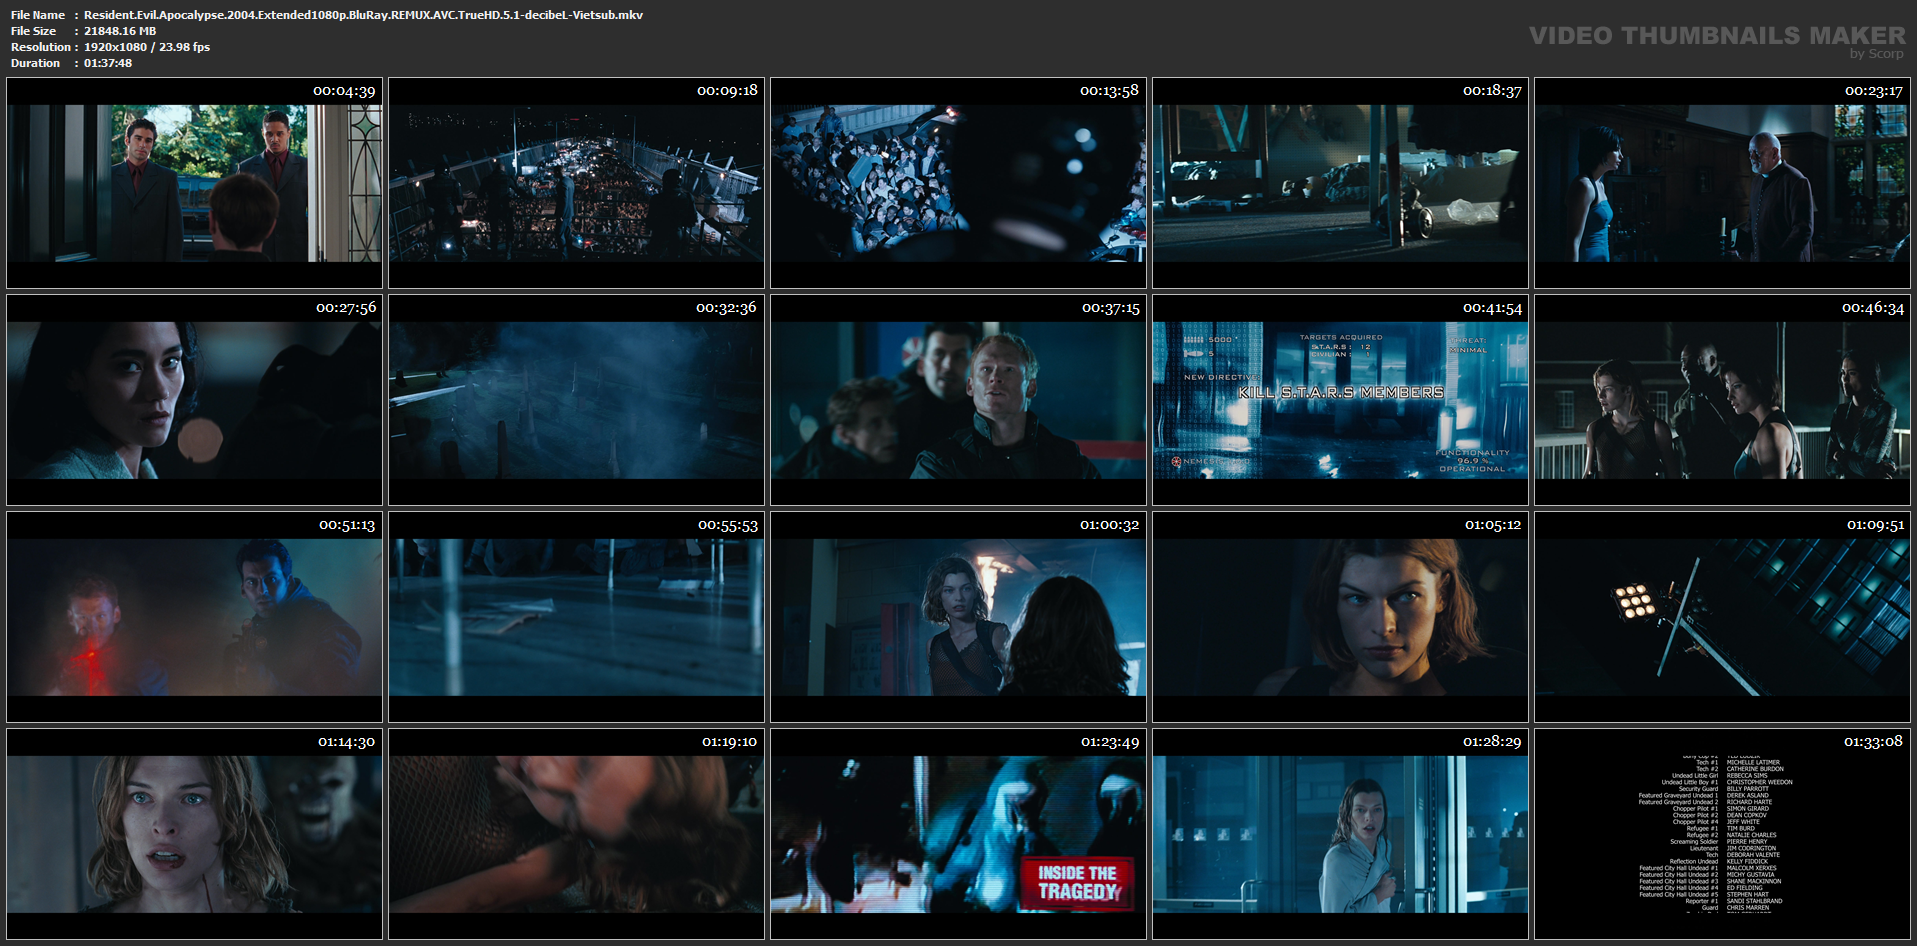Pick the thumbnail at 01:09:51
1917x946 pixels.
(x=1722, y=617)
